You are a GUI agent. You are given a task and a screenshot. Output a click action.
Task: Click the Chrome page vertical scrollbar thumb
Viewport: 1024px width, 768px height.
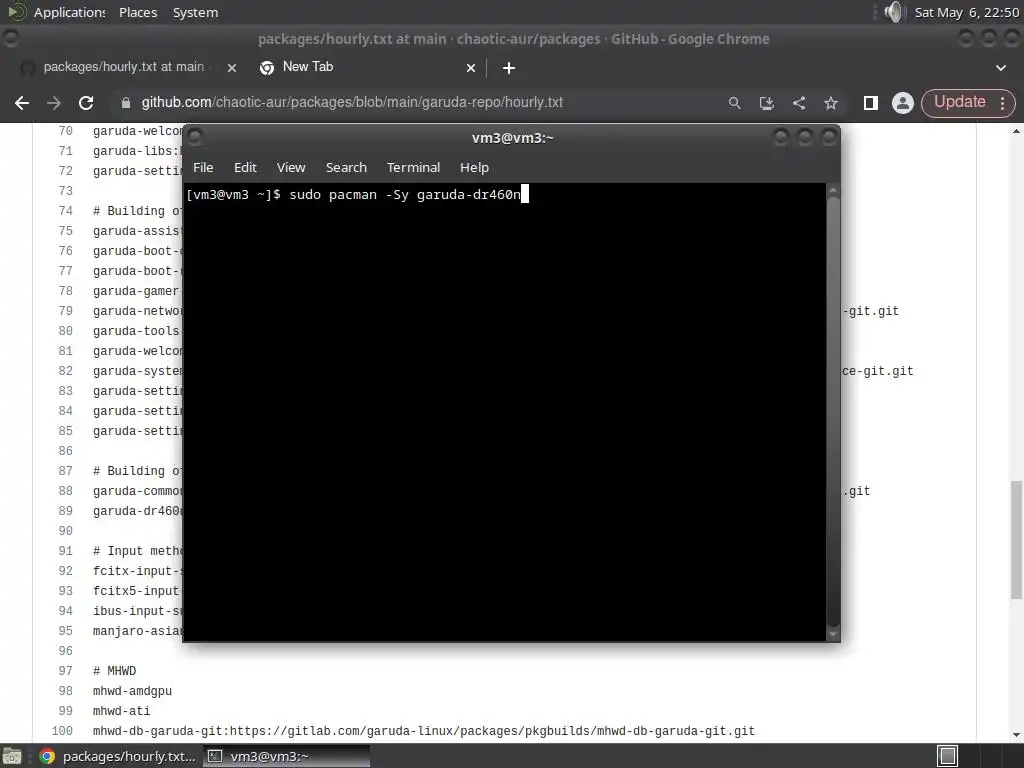[x=1016, y=539]
